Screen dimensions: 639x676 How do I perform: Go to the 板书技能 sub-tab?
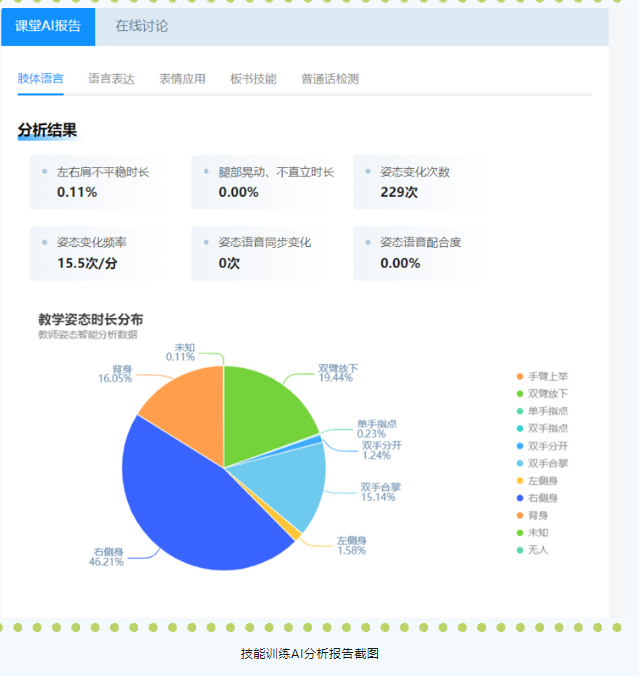click(253, 79)
